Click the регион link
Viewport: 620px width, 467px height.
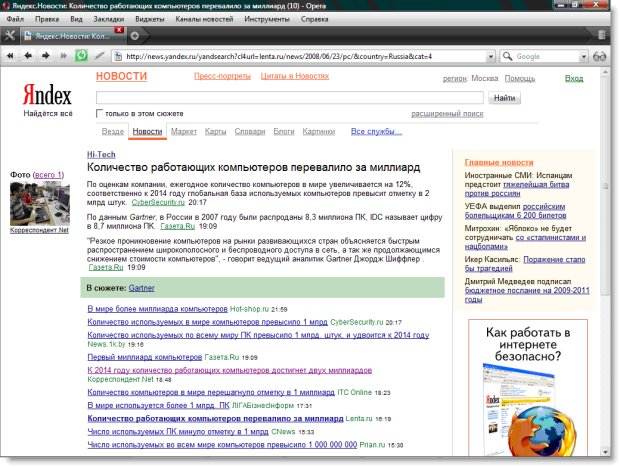point(455,78)
